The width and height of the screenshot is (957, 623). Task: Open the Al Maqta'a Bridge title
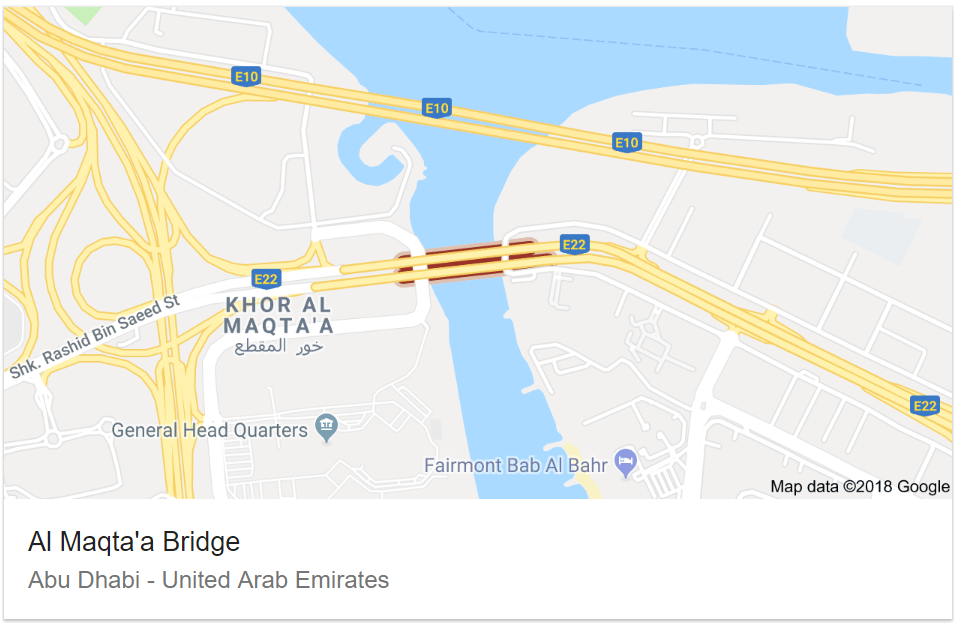pyautogui.click(x=134, y=542)
